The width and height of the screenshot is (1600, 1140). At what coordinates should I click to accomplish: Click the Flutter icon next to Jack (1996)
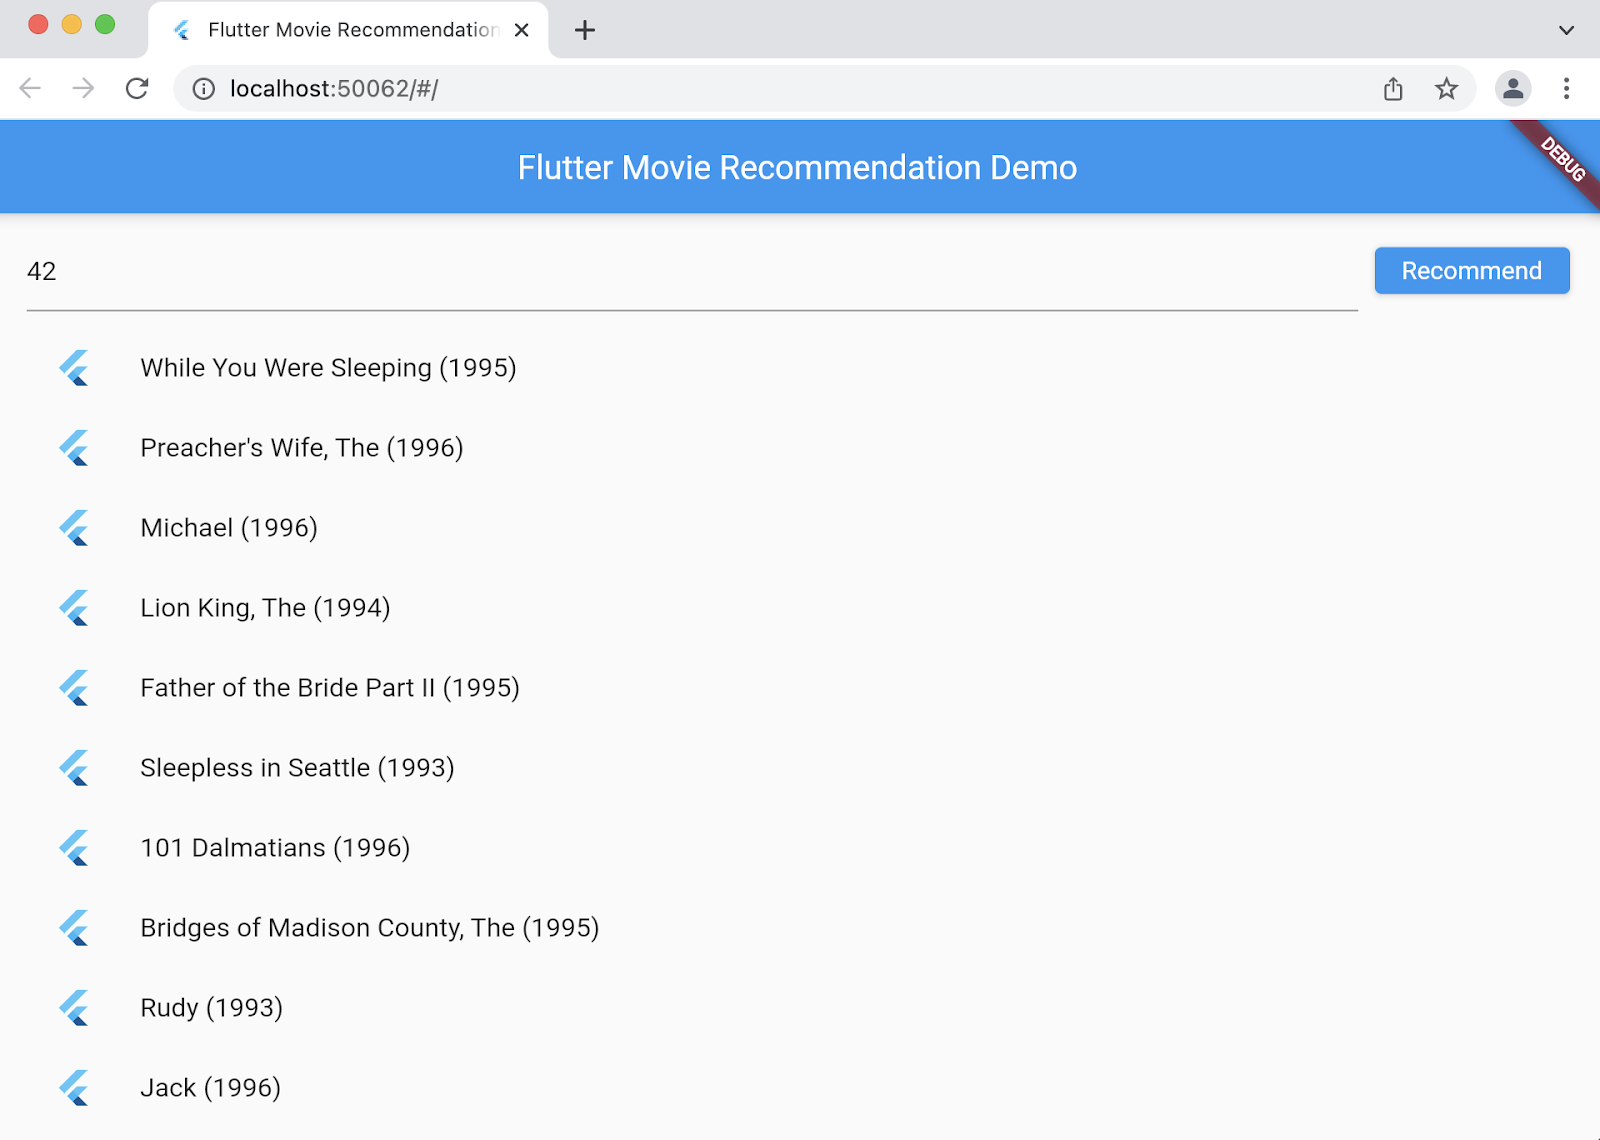point(74,1088)
